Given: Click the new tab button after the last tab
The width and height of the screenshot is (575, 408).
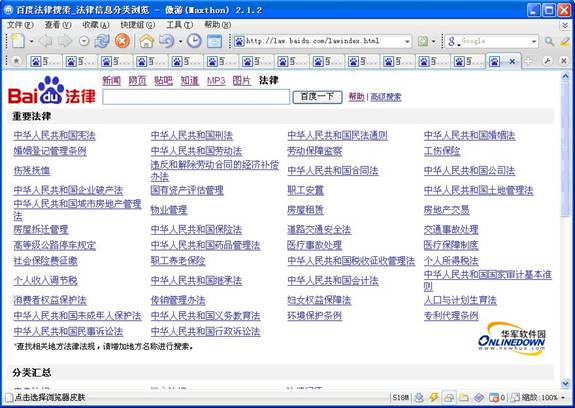Looking at the screenshot, I should [x=528, y=61].
